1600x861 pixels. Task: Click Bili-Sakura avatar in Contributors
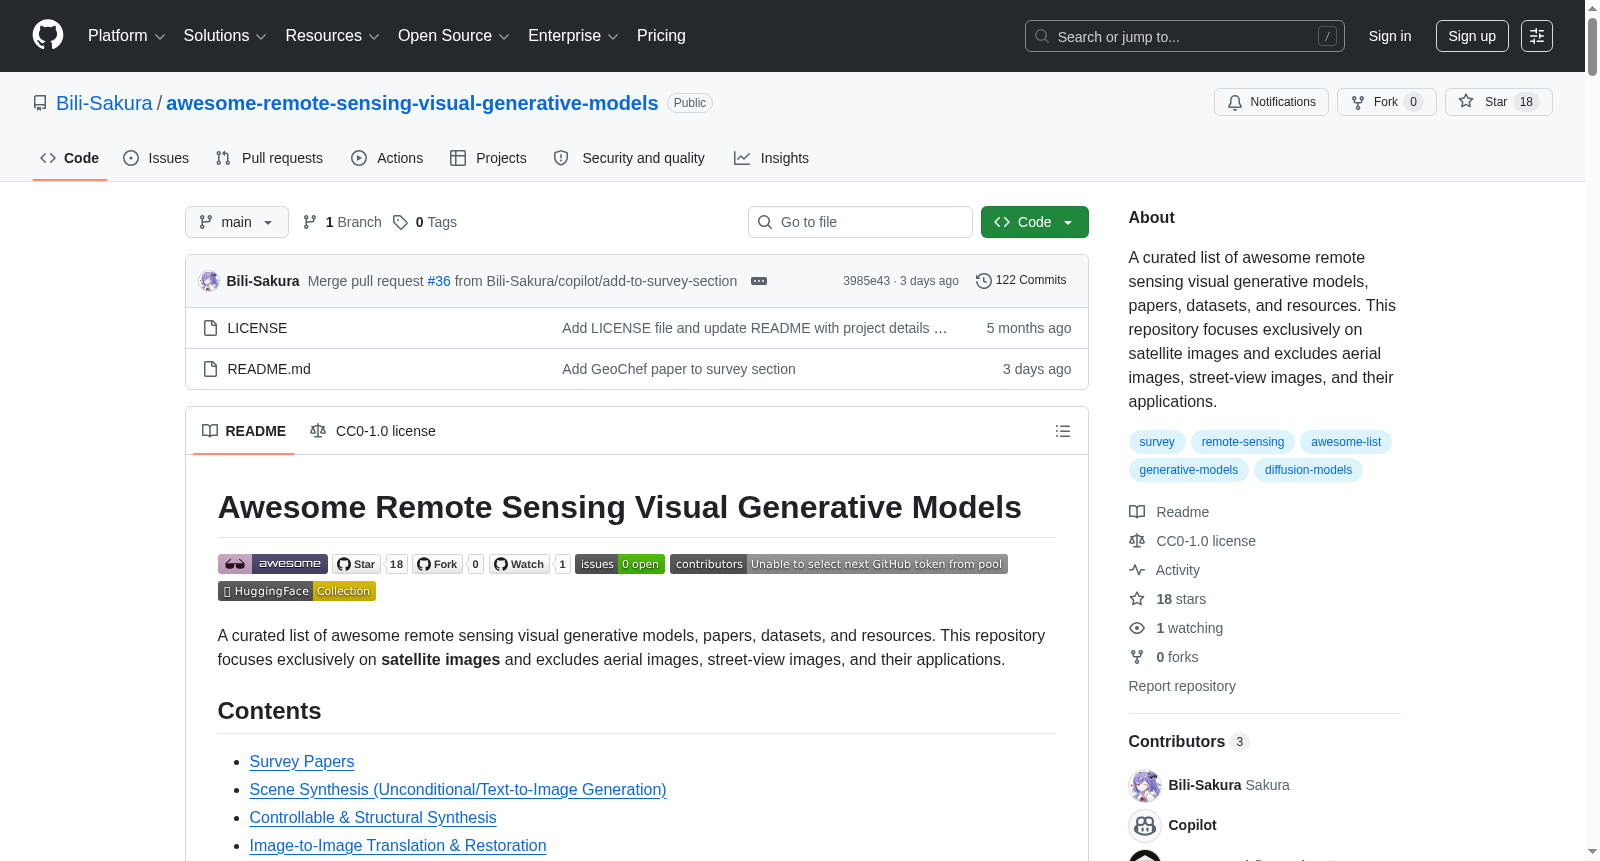pyautogui.click(x=1145, y=785)
